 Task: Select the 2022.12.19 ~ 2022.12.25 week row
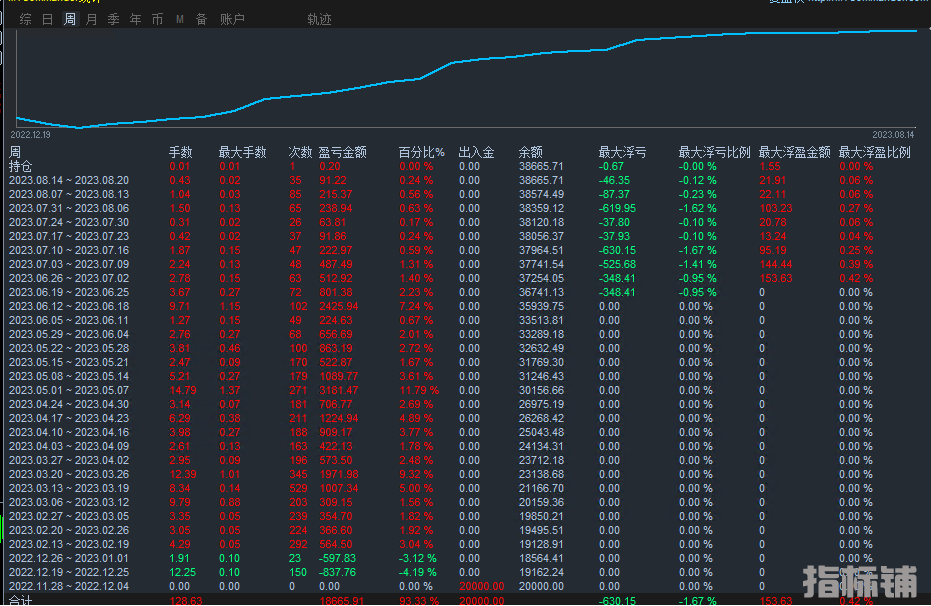click(69, 572)
